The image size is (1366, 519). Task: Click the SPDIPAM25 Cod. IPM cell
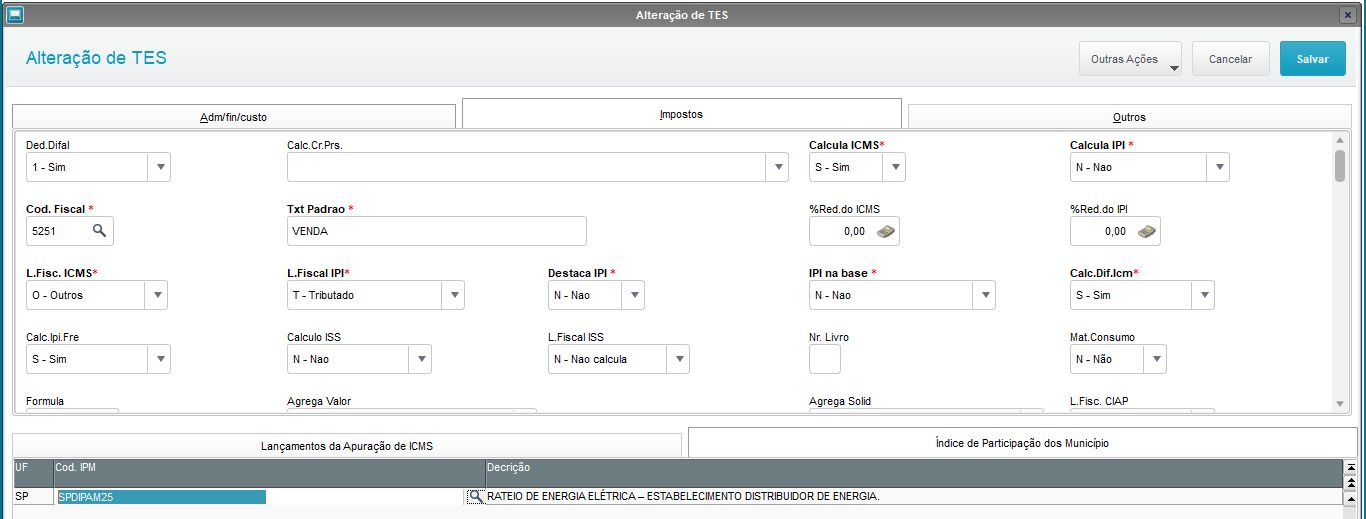261,496
